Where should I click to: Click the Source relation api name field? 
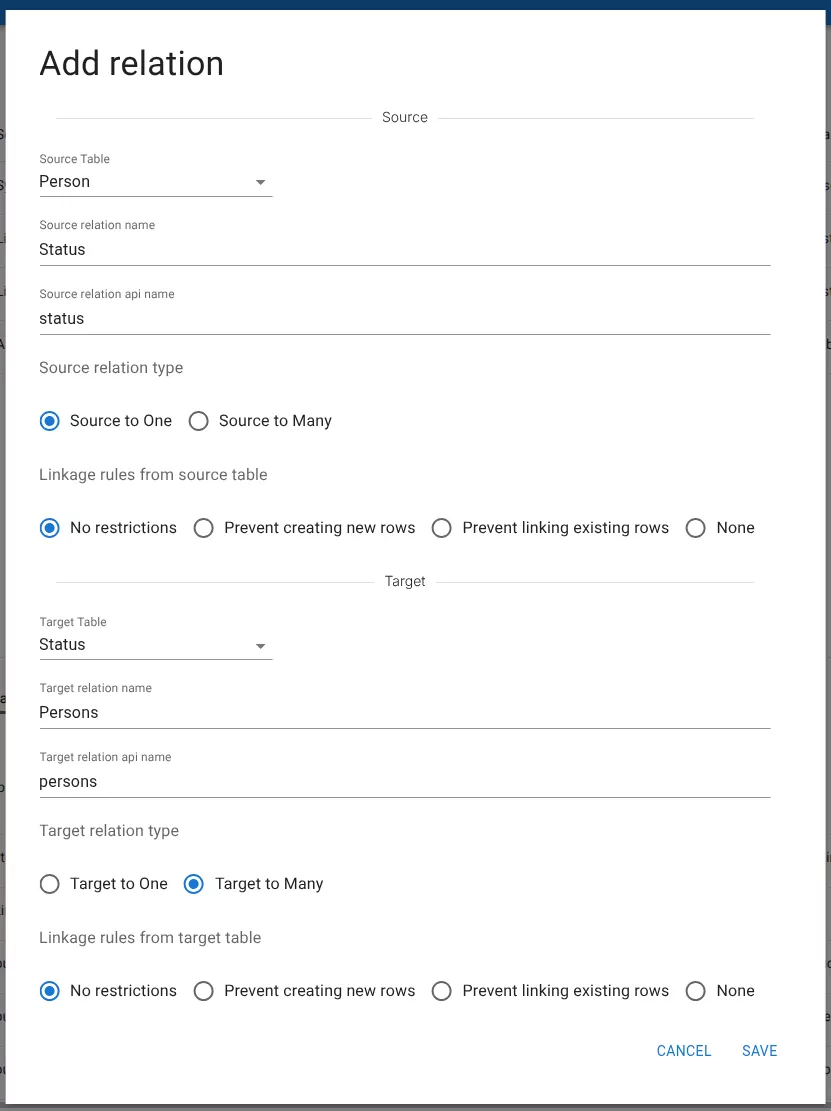(404, 319)
